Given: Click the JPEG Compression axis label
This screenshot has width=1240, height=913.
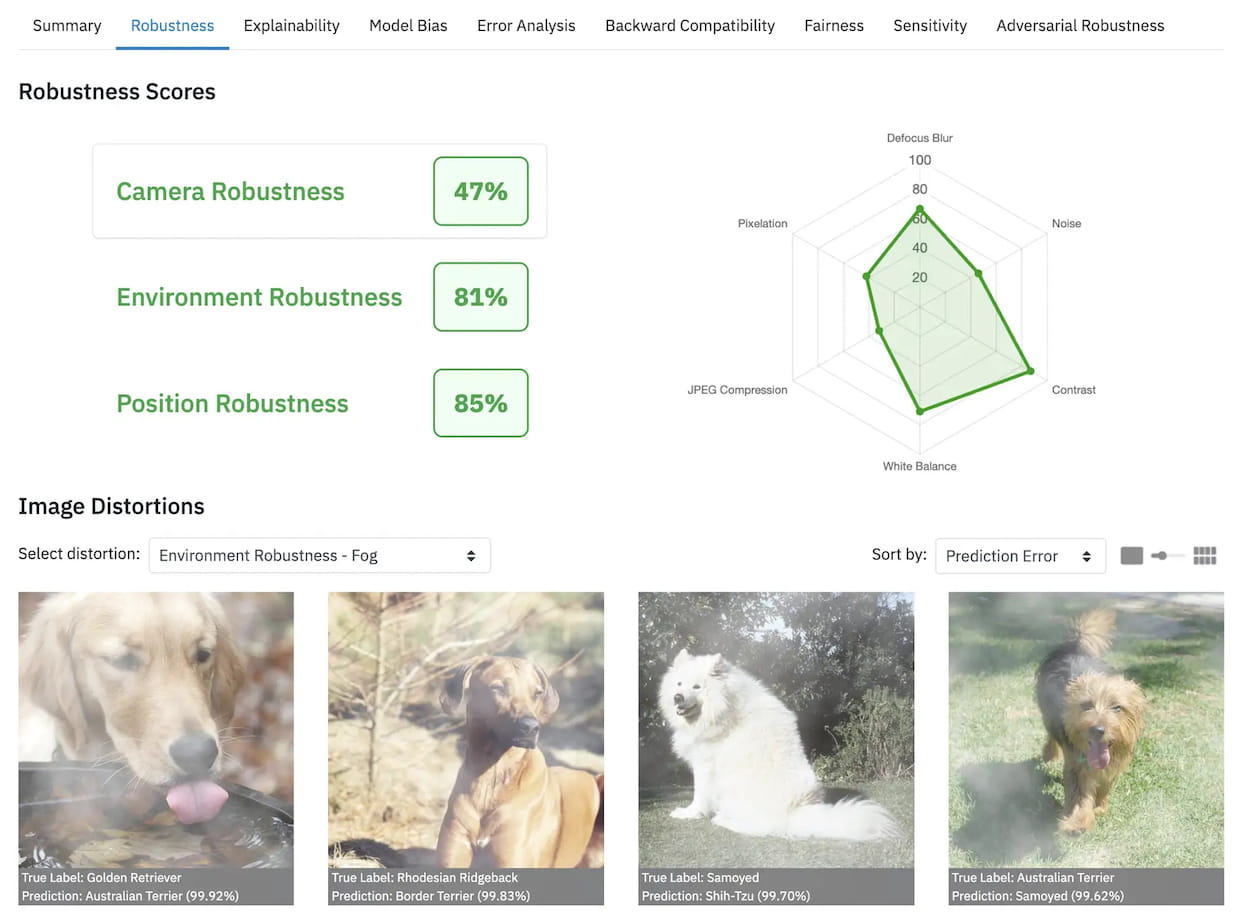Looking at the screenshot, I should (737, 390).
